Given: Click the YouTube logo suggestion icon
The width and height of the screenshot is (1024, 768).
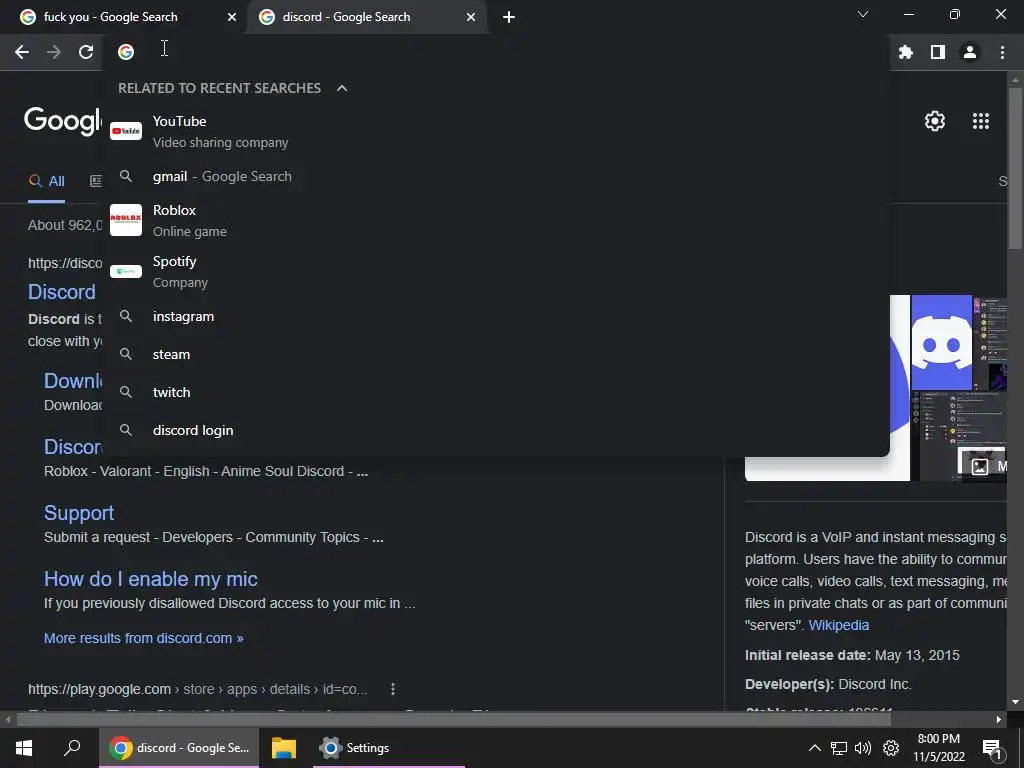Looking at the screenshot, I should coord(126,131).
